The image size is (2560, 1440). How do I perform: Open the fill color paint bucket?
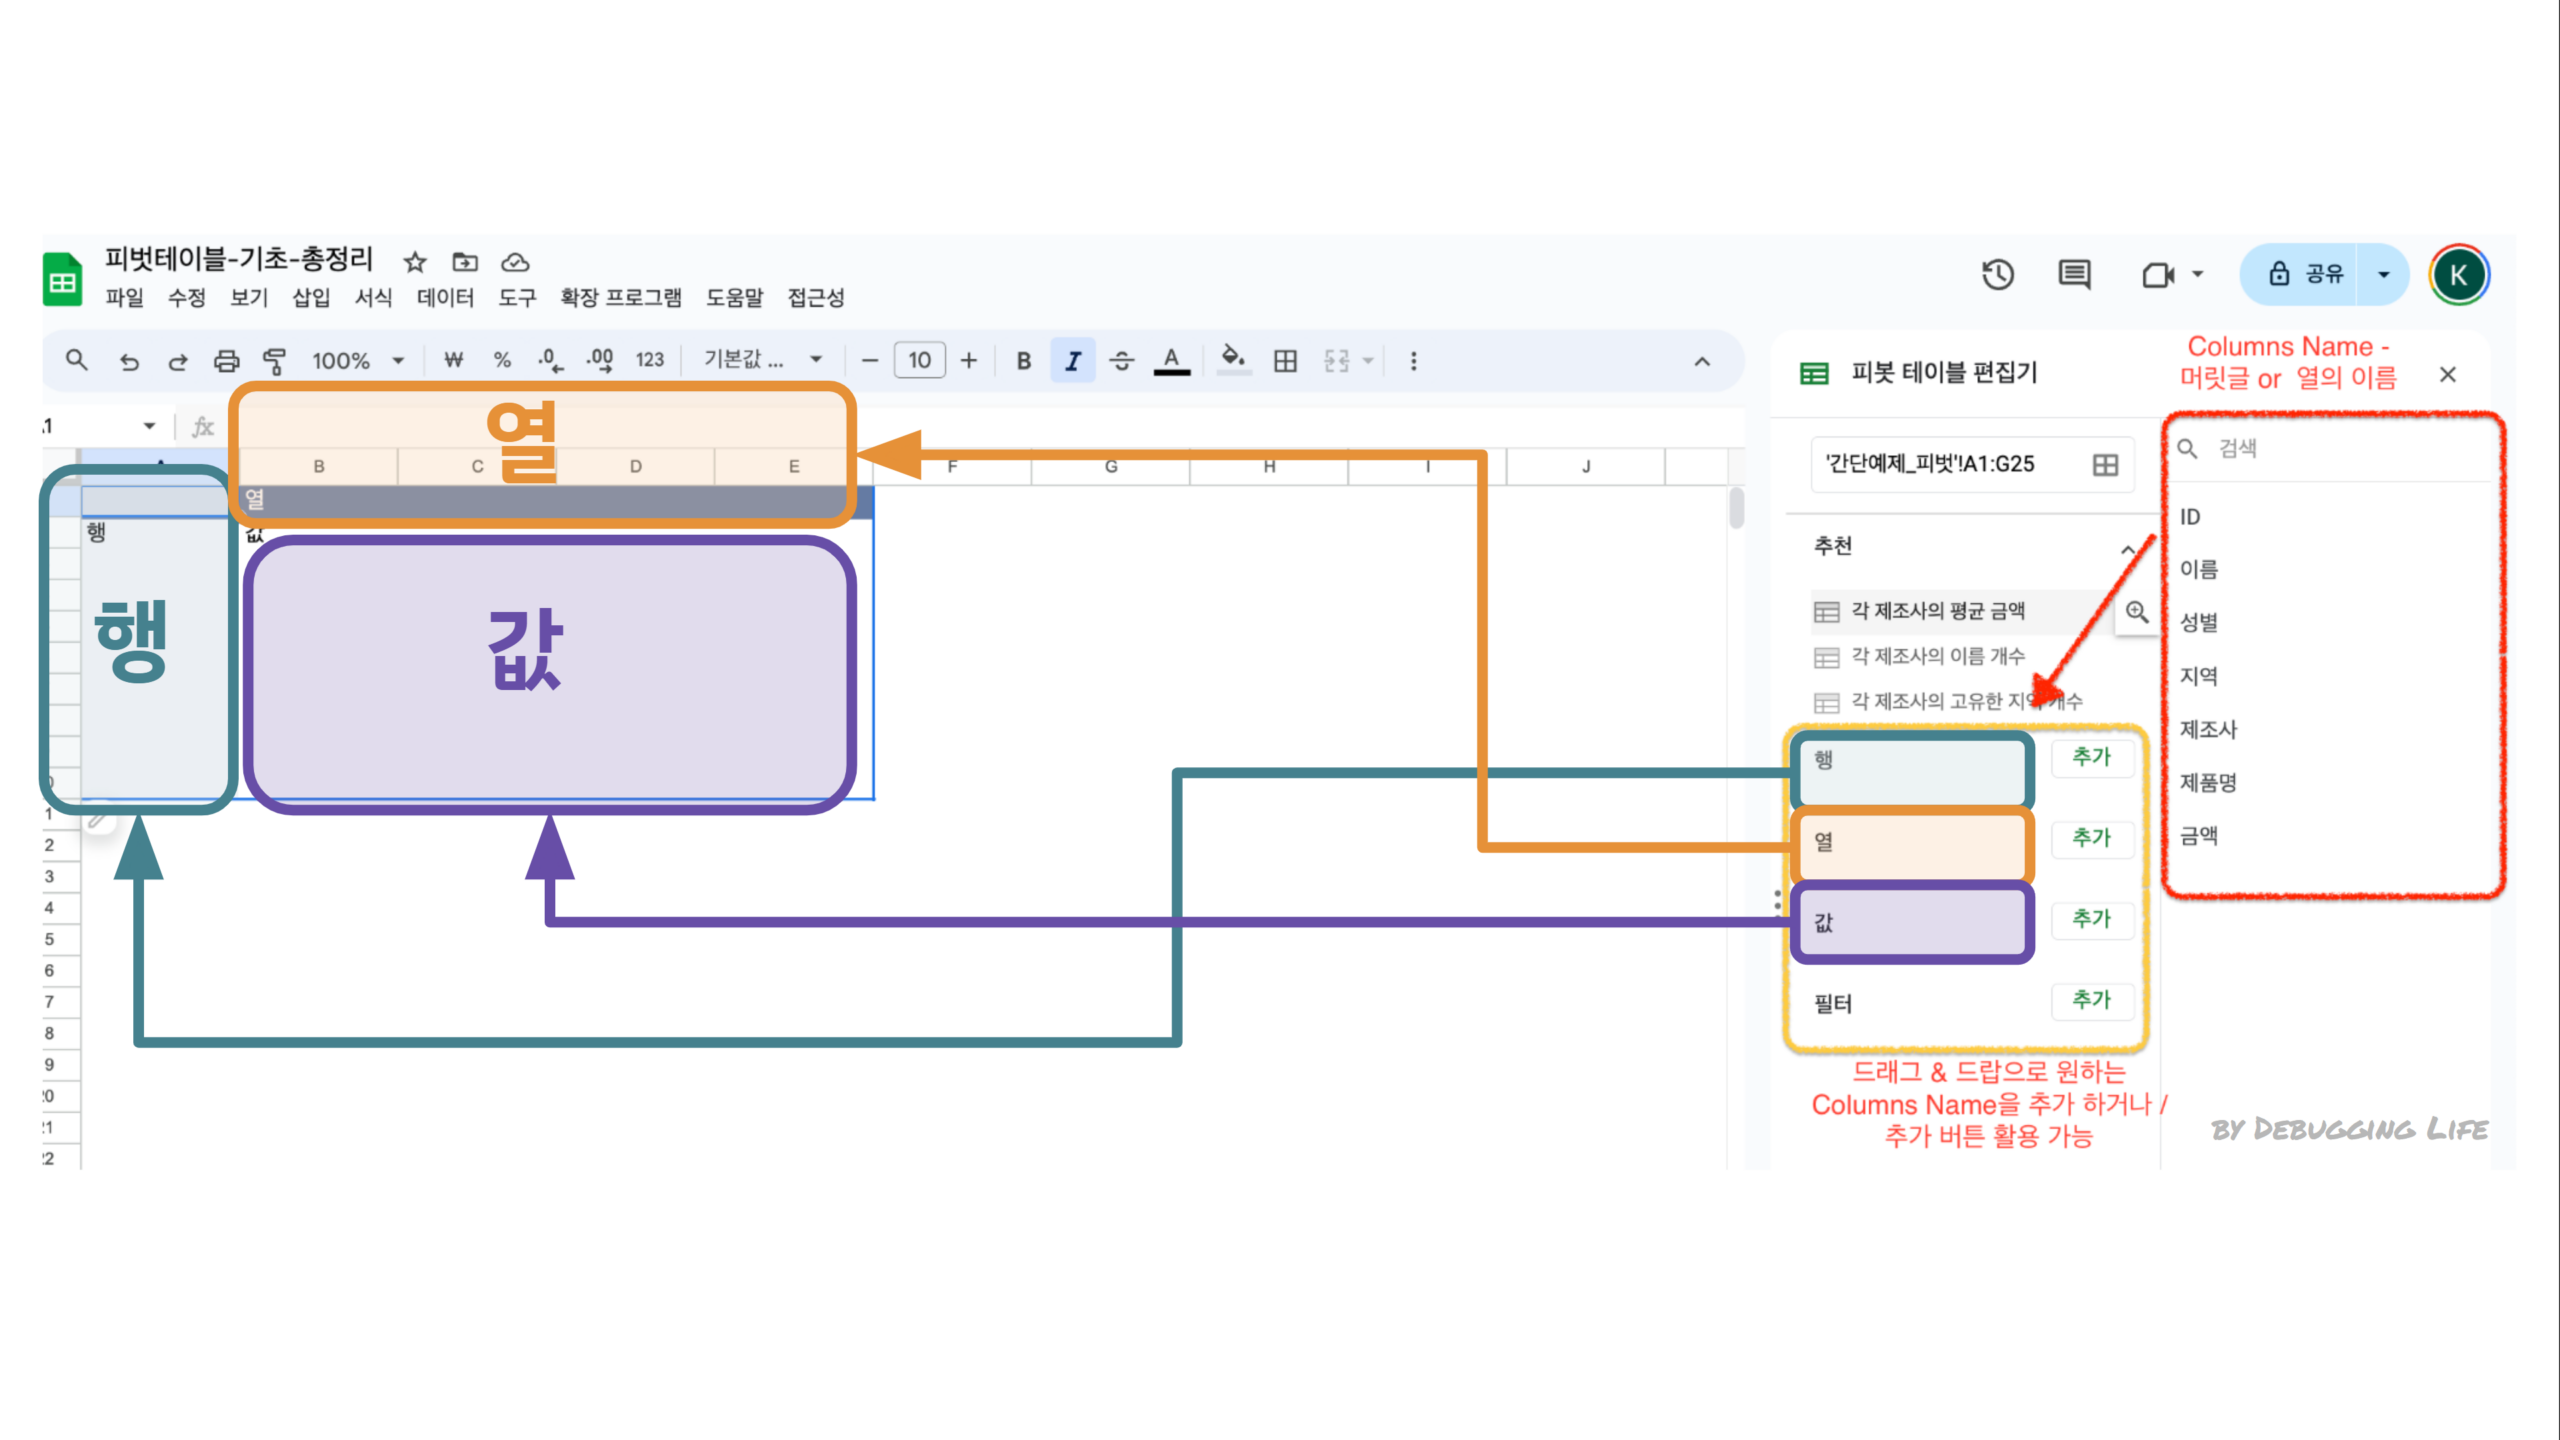1233,359
